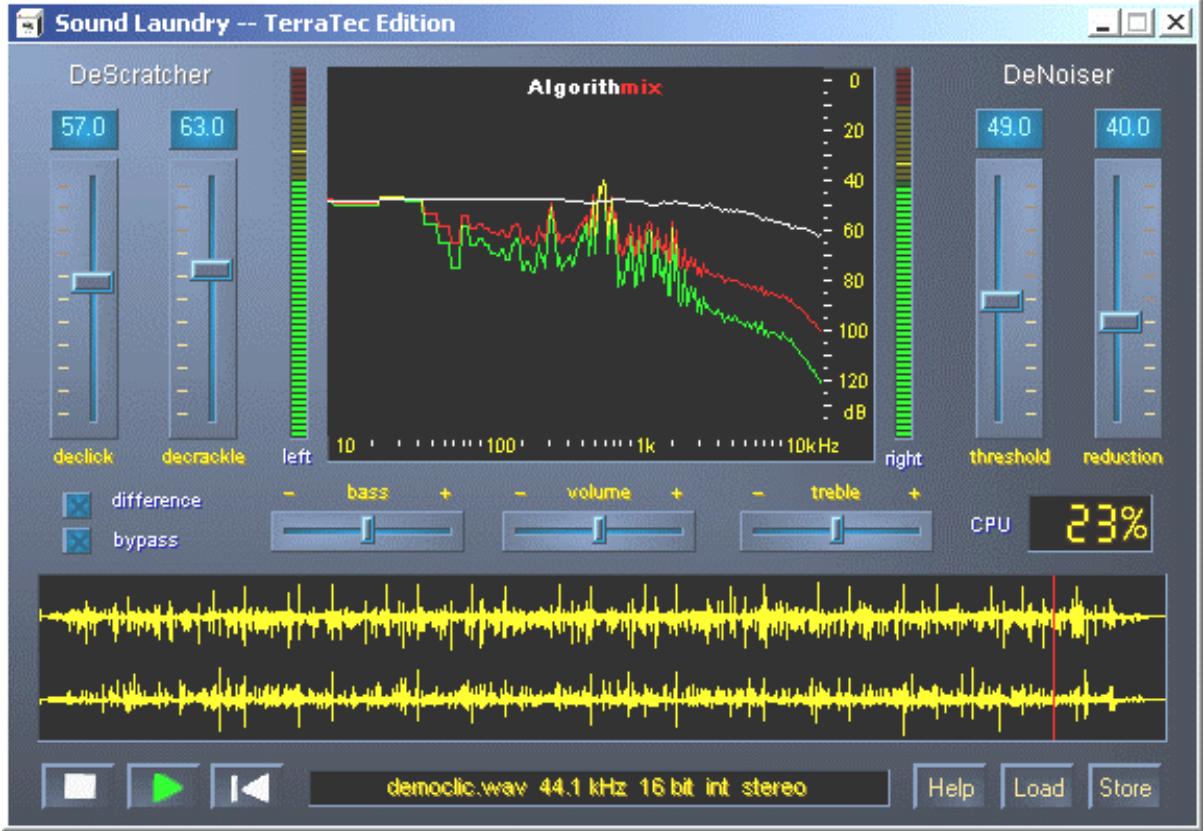Click the CPU 23% readout
This screenshot has height=831, width=1204.
[1091, 523]
